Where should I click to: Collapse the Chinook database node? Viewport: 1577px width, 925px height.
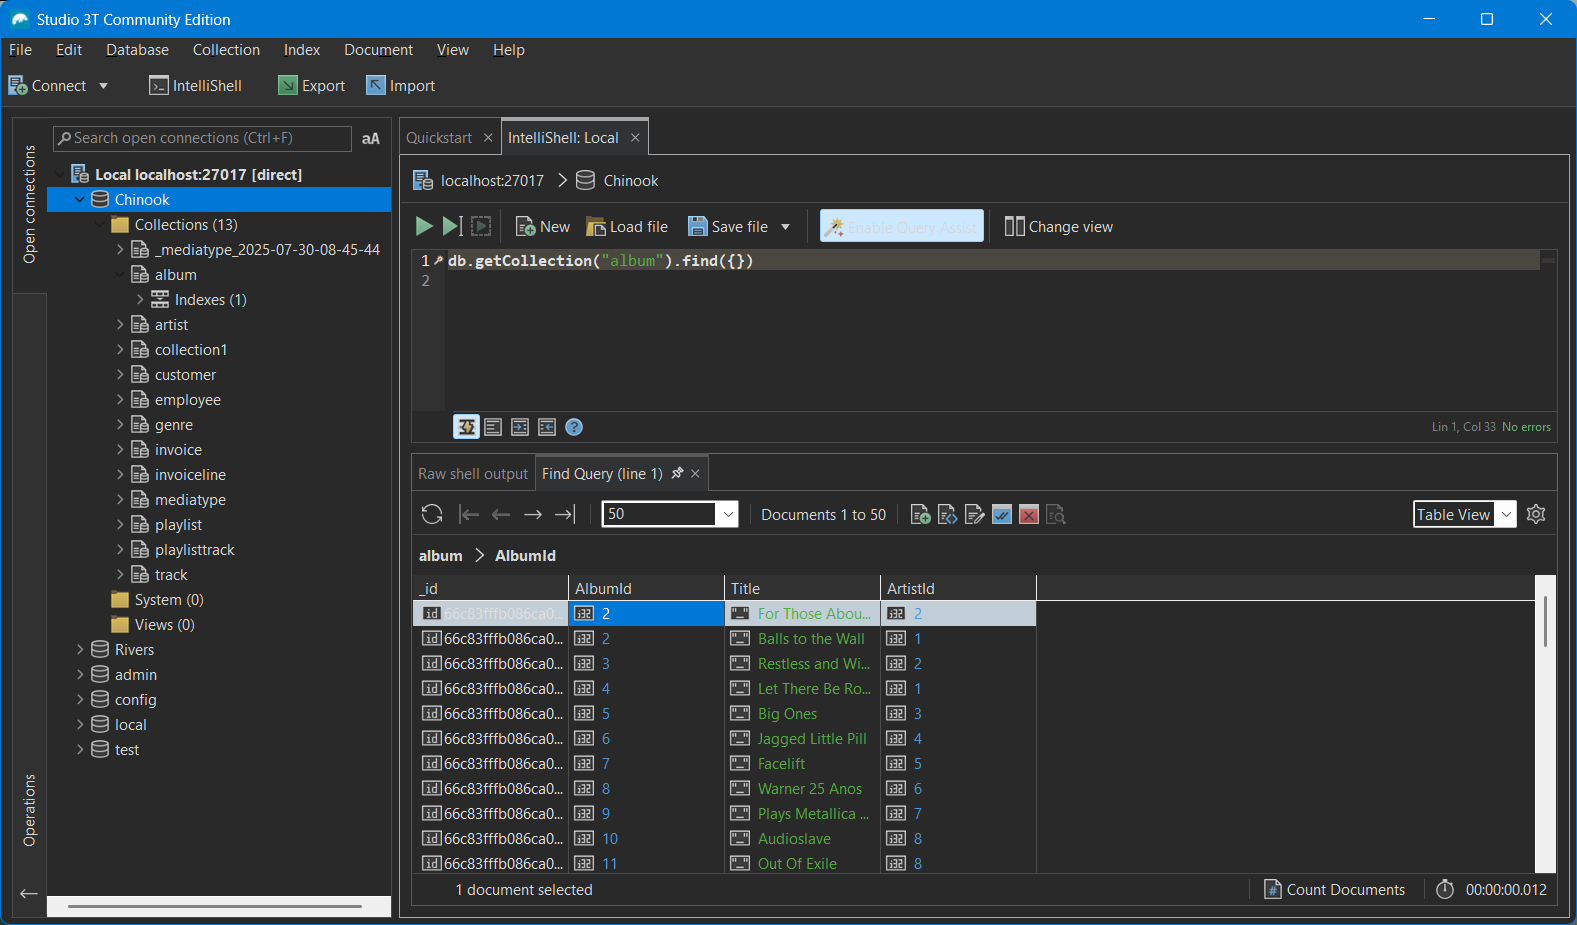point(80,200)
